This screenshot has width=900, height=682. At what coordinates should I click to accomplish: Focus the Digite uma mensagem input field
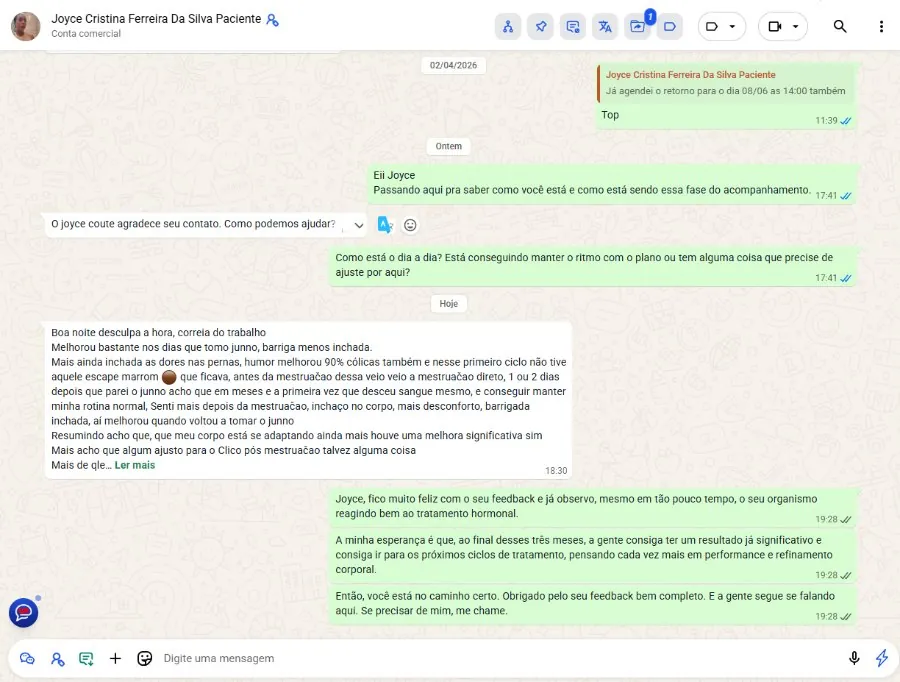tap(499, 658)
